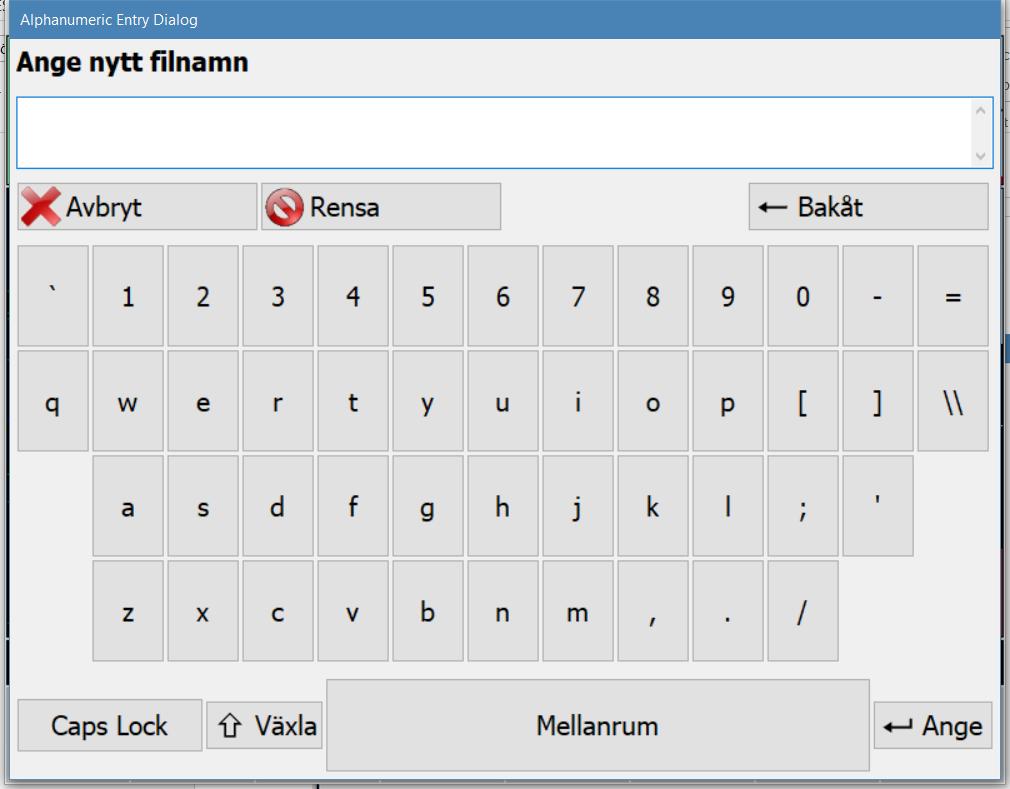
Task: Tap the double backslash key
Action: click(953, 401)
